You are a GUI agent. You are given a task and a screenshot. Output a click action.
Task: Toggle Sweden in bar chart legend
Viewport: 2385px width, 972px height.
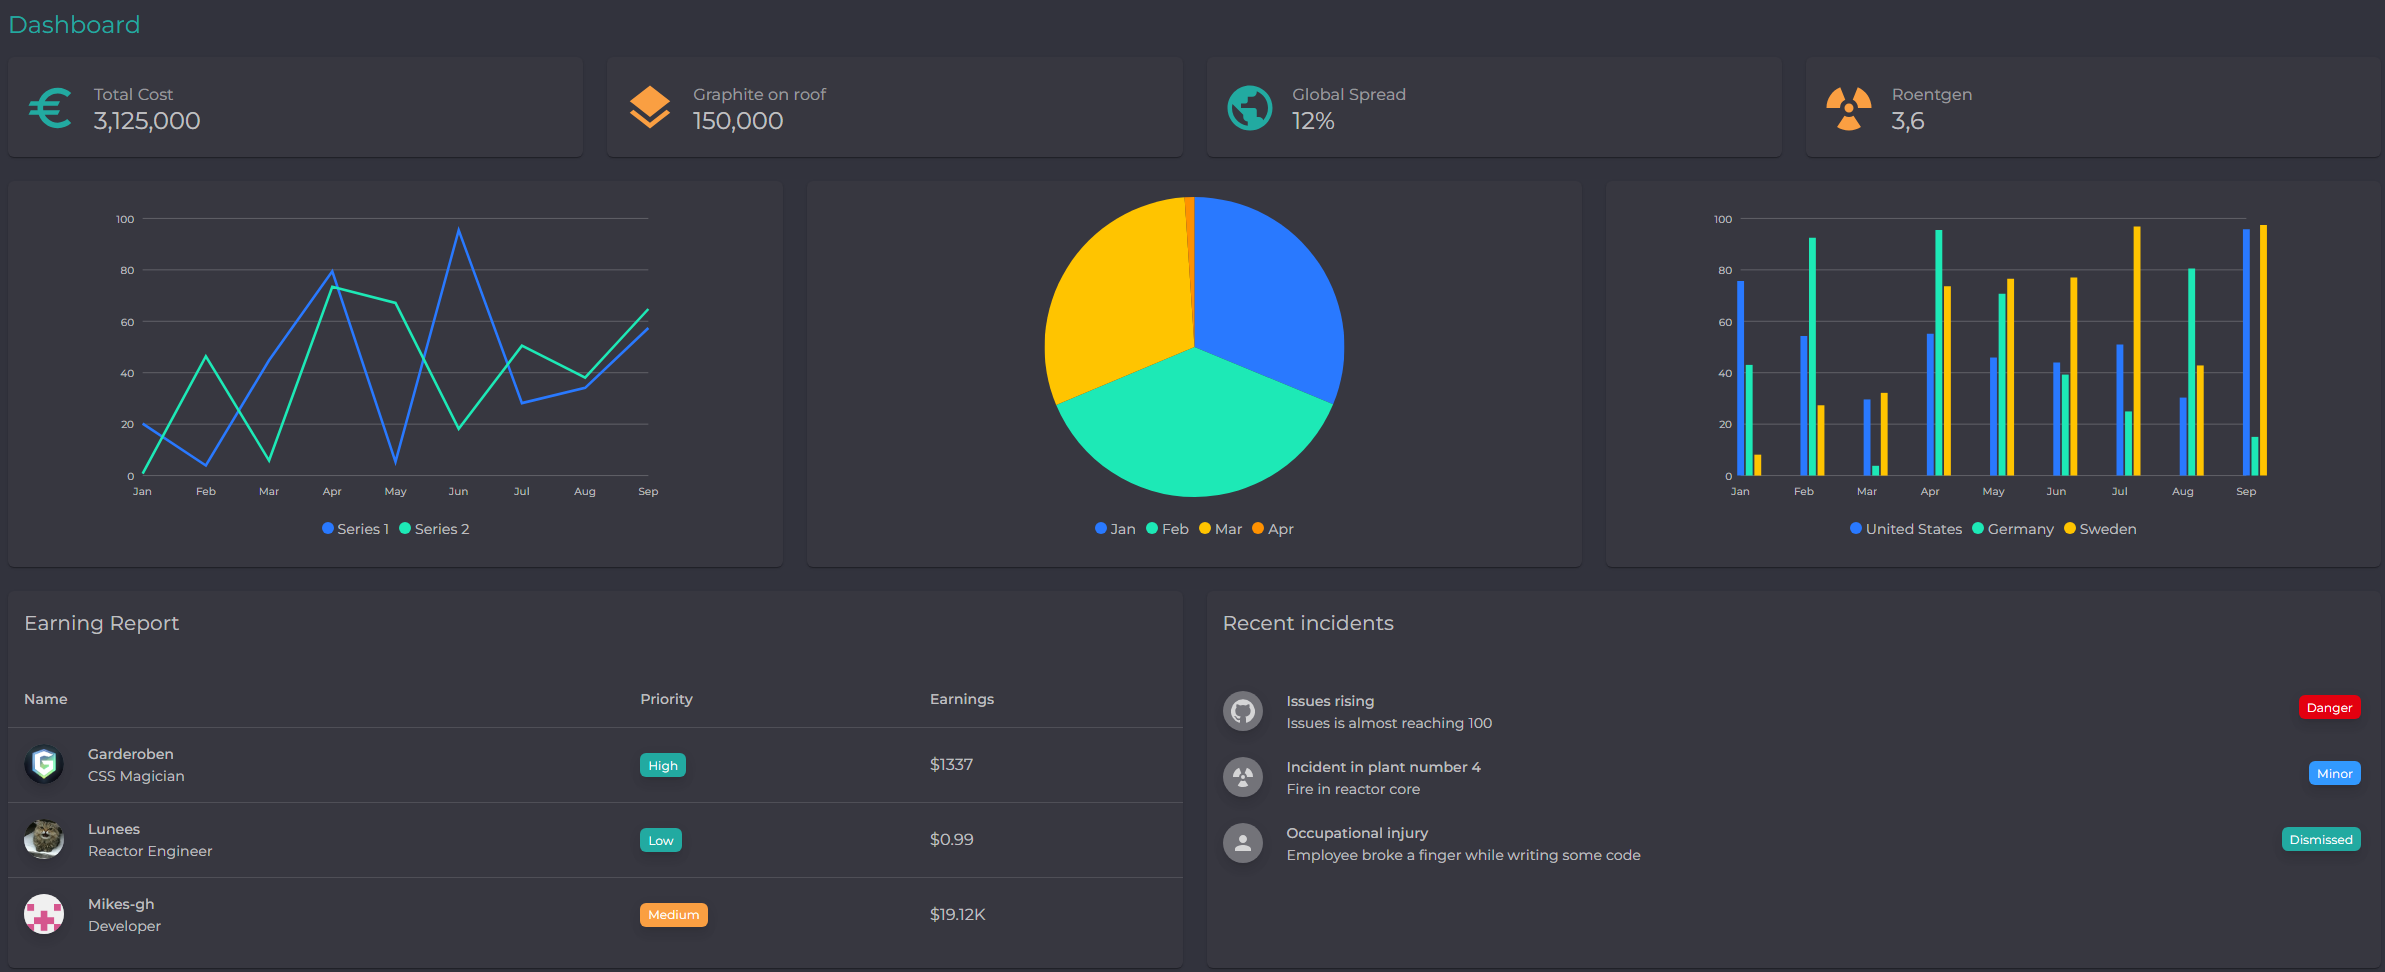point(2100,529)
